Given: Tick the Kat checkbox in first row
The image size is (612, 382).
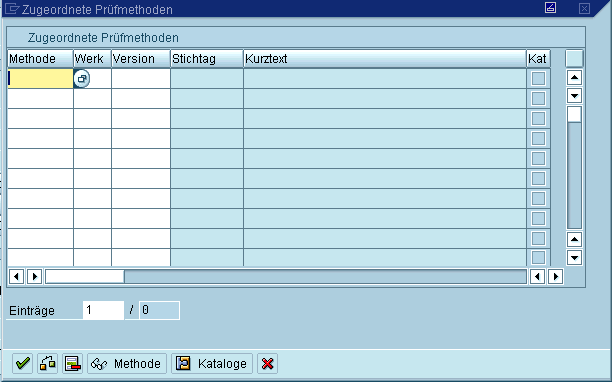Looking at the screenshot, I should [538, 78].
